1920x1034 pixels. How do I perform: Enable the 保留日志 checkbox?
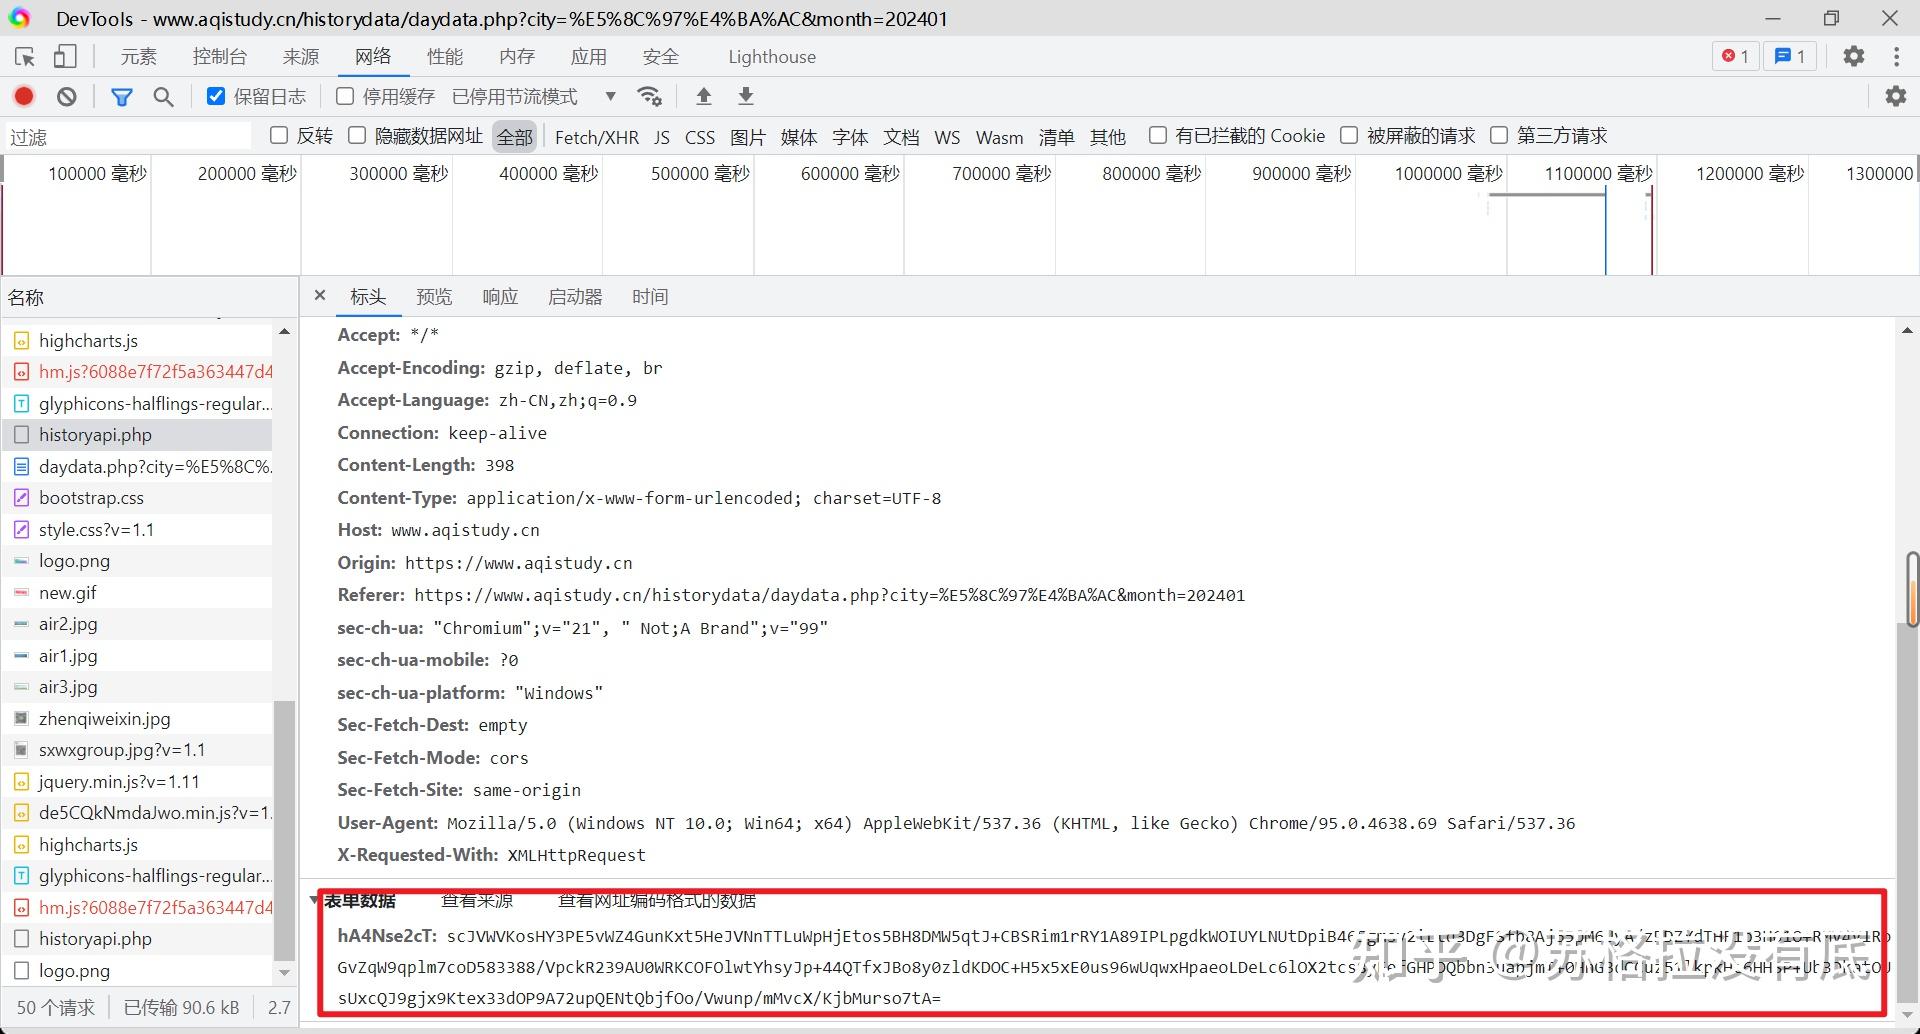[x=215, y=96]
